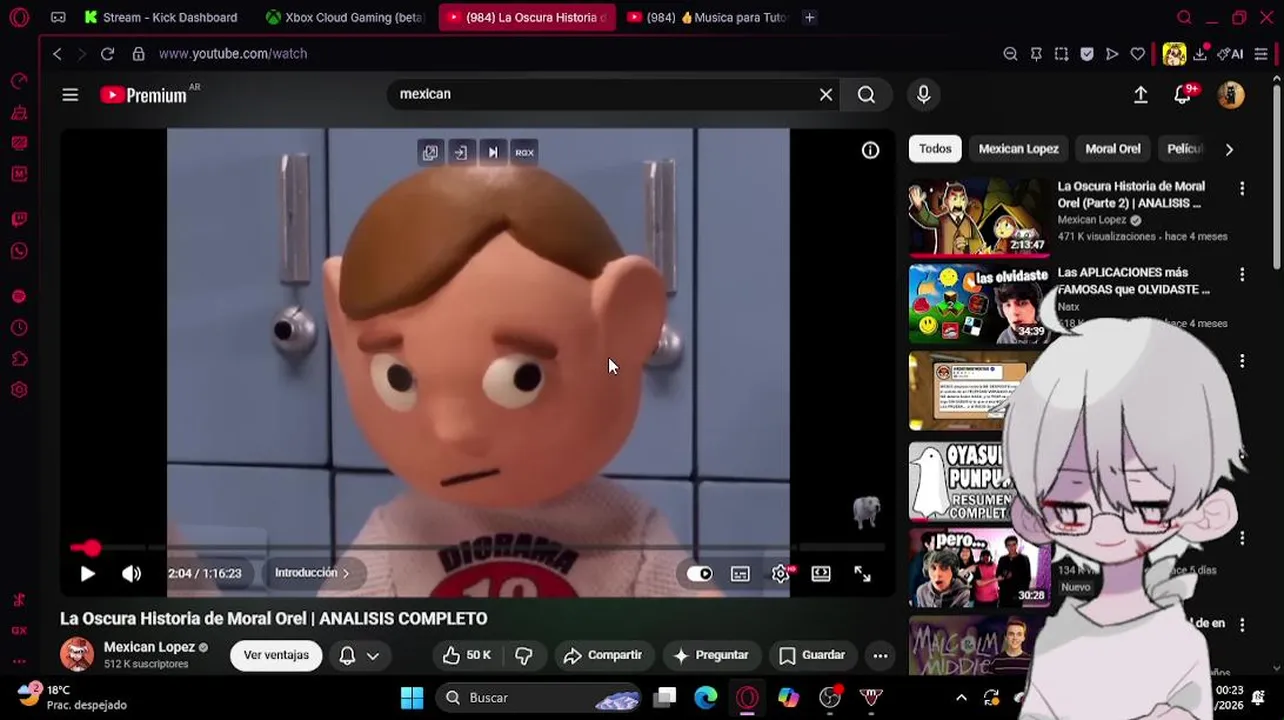The height and width of the screenshot is (720, 1284).
Task: Enter fullscreen mode
Action: [862, 573]
